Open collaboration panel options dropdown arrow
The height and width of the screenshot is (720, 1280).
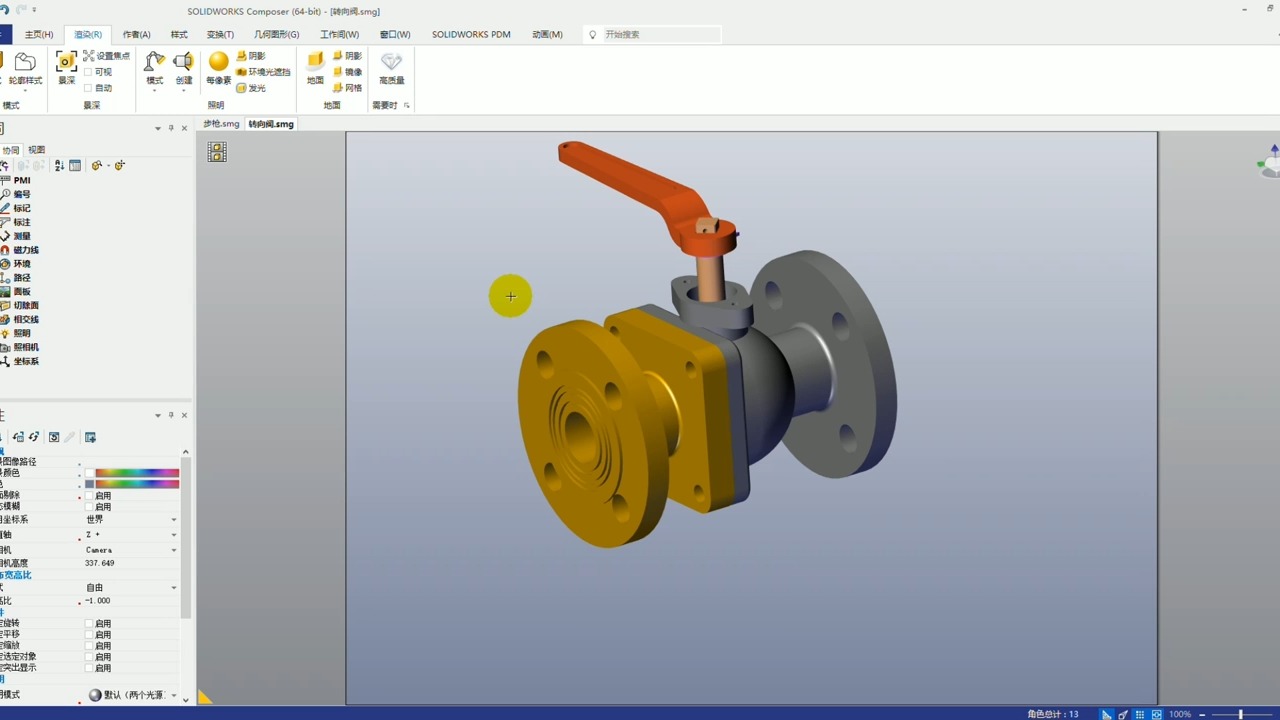(157, 128)
